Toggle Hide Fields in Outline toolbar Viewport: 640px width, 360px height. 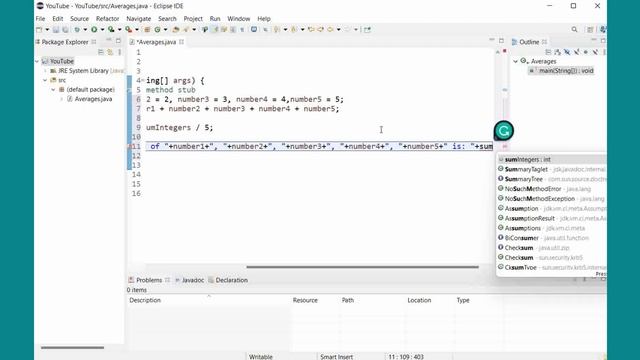[567, 52]
